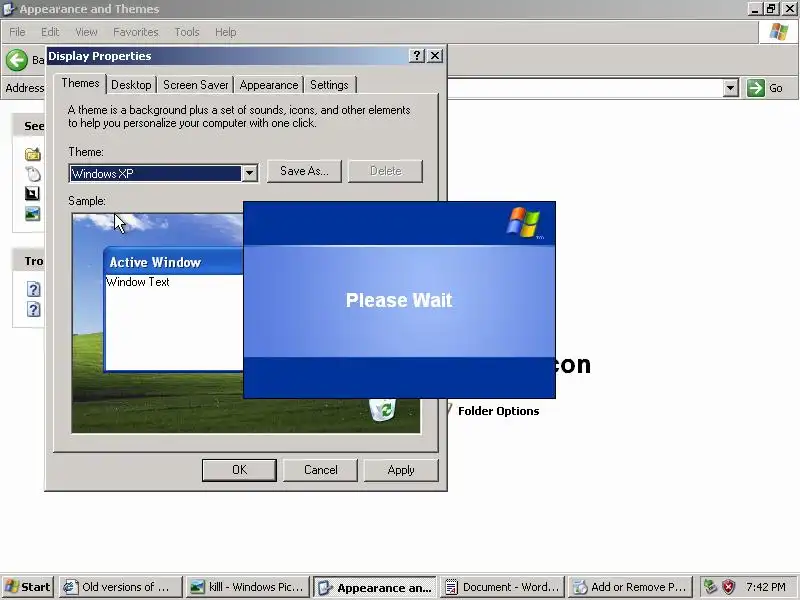The height and width of the screenshot is (600, 800).
Task: Open the Tools menu
Action: pos(187,32)
